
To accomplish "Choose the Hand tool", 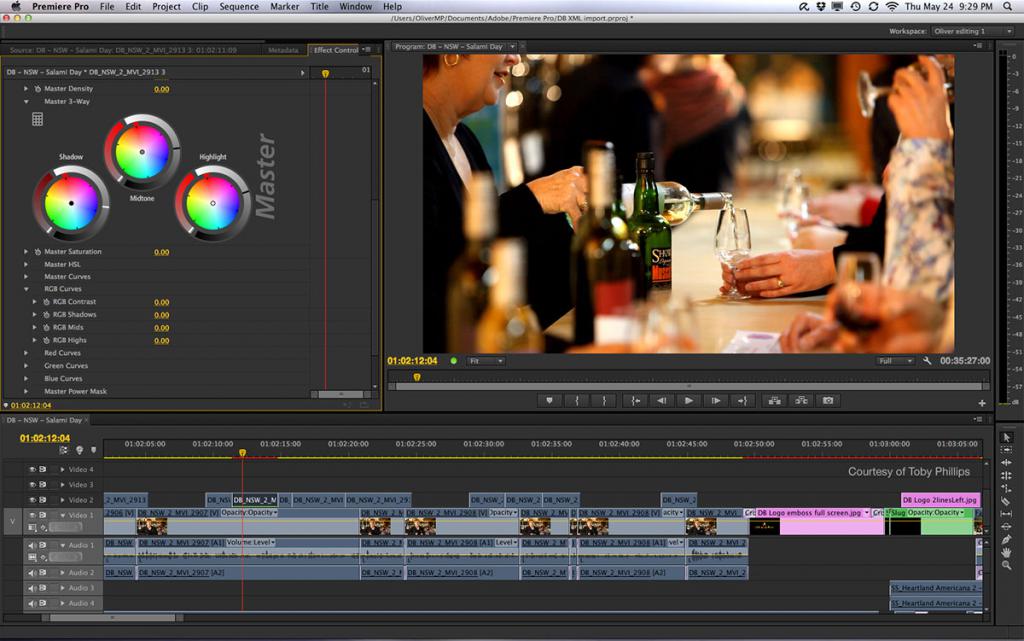I will coord(1007,552).
